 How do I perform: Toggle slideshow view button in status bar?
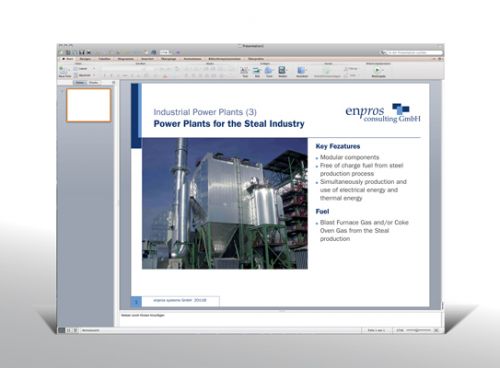(75, 330)
